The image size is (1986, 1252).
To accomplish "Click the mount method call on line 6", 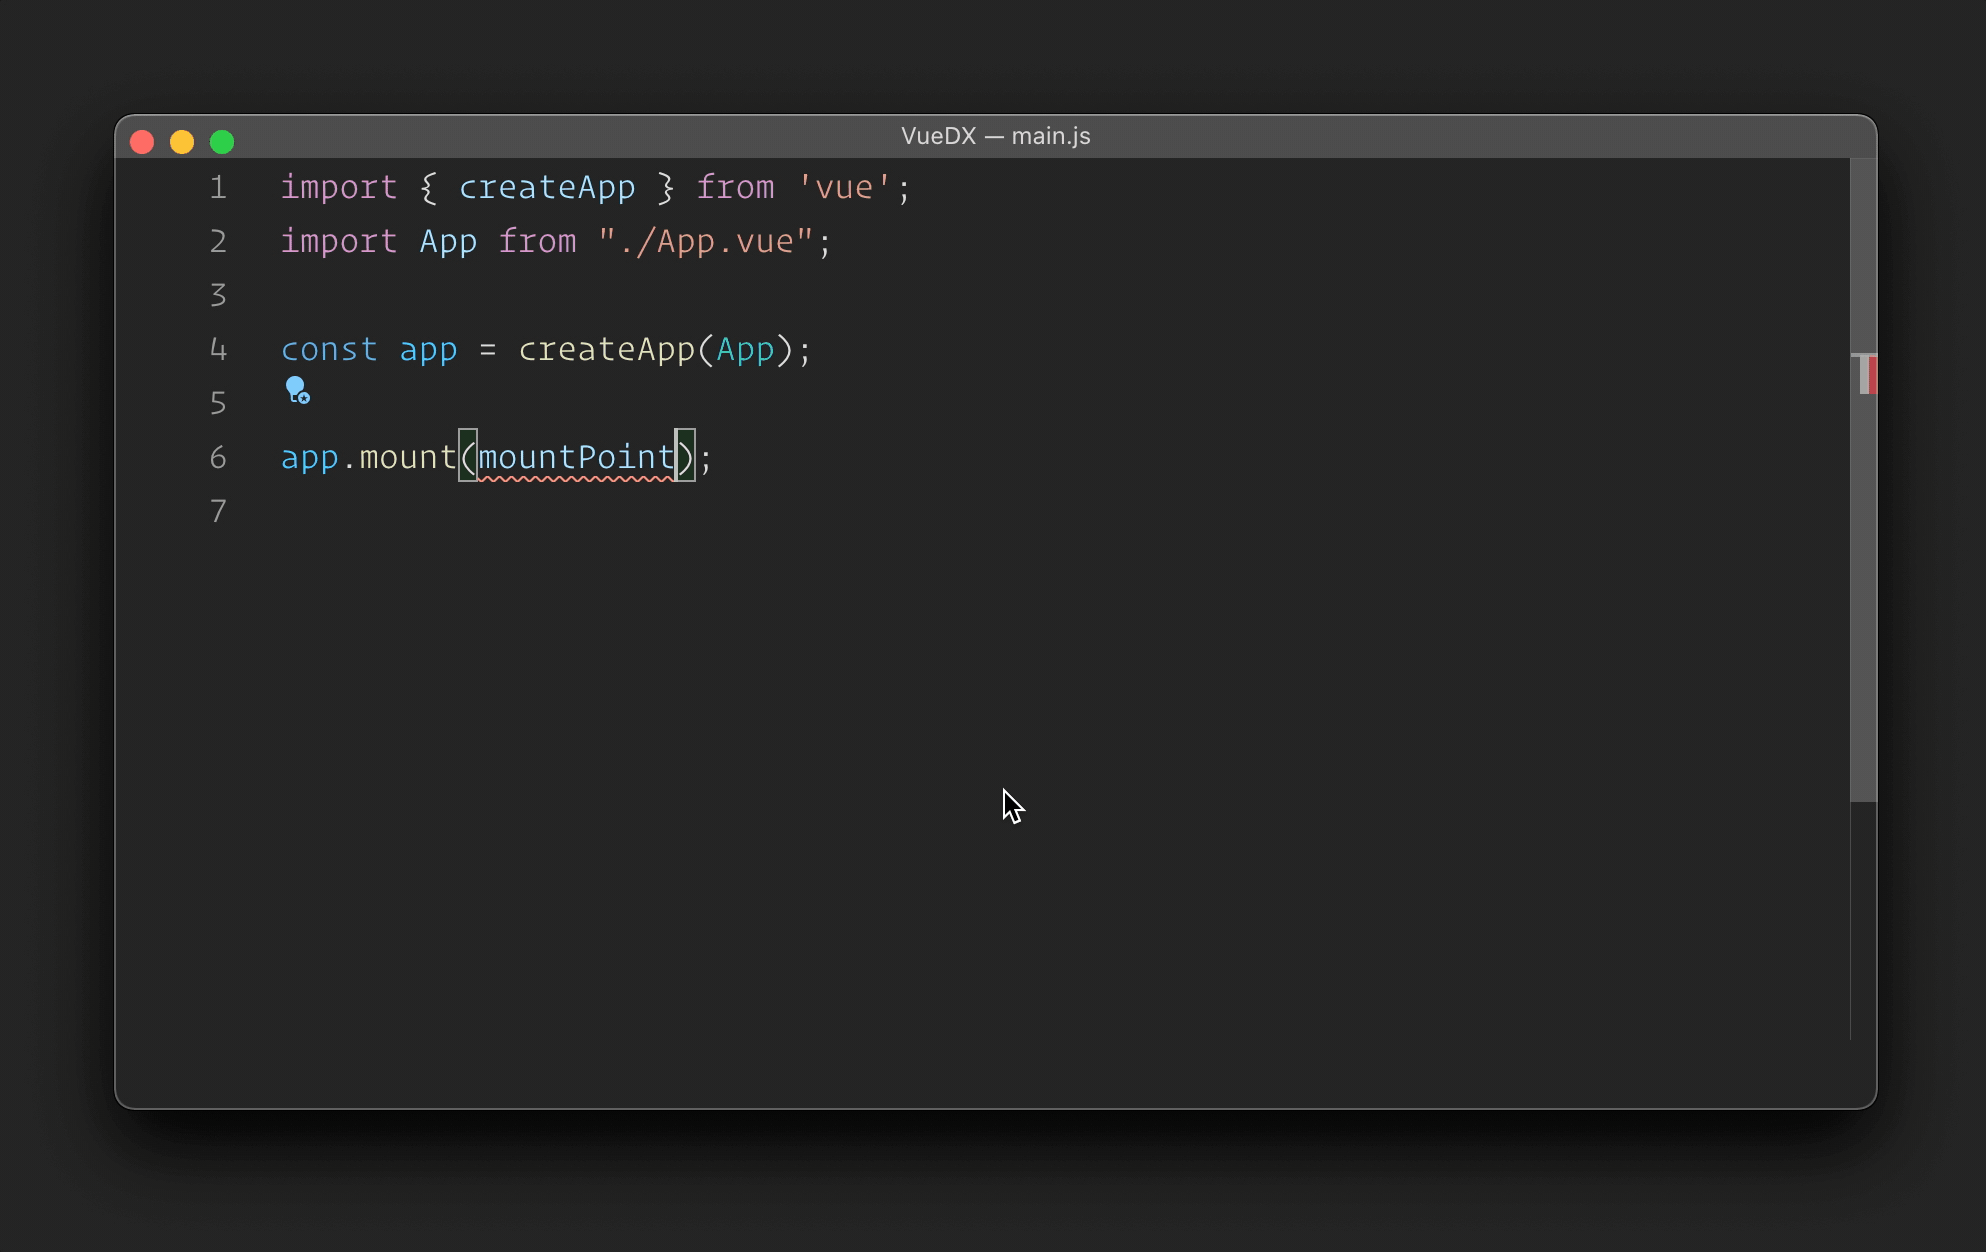I will pos(407,458).
